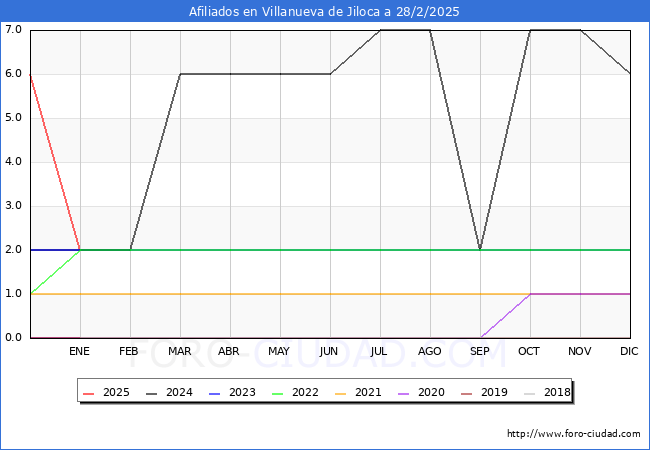Screen dimensions: 650x450
Task: Click the DIC month axis label
Action: pos(629,351)
